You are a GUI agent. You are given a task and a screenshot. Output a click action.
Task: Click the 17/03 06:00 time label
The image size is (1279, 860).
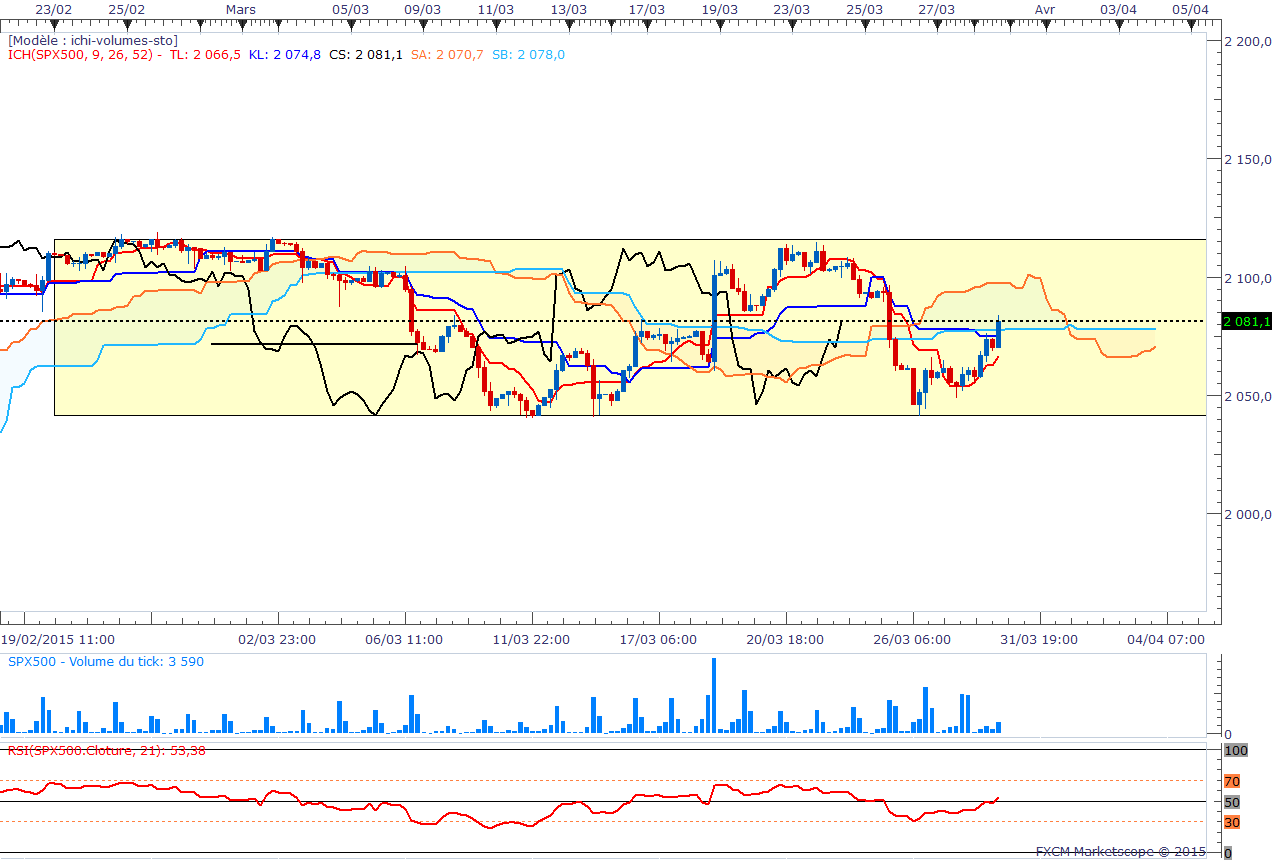(x=658, y=639)
